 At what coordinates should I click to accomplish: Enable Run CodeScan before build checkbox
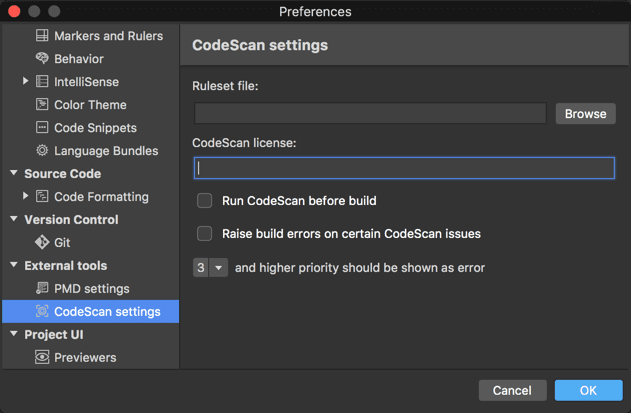[204, 200]
